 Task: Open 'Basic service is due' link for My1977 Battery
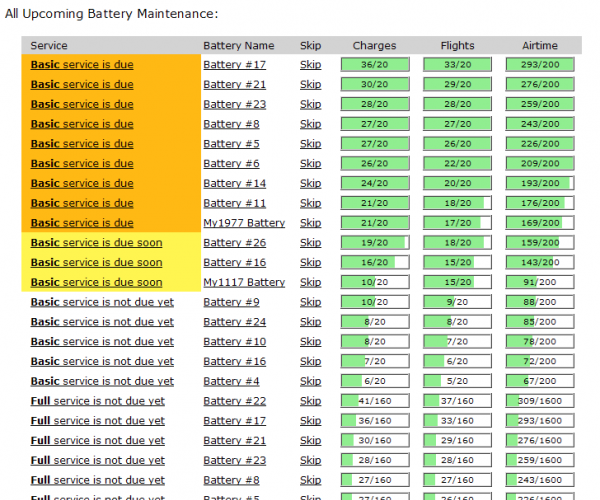click(x=82, y=223)
